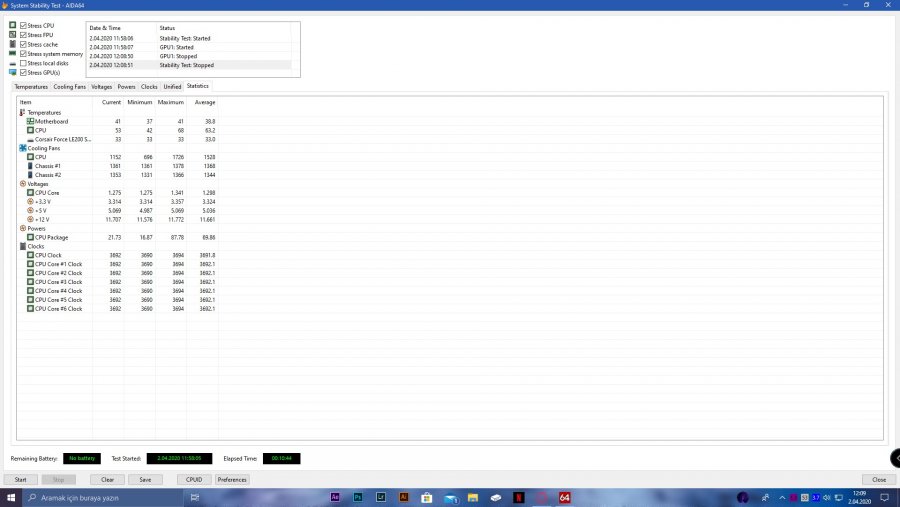Screen dimensions: 900x507
Task: Select the 'GPU1: Stopped' log row
Action: pos(189,56)
